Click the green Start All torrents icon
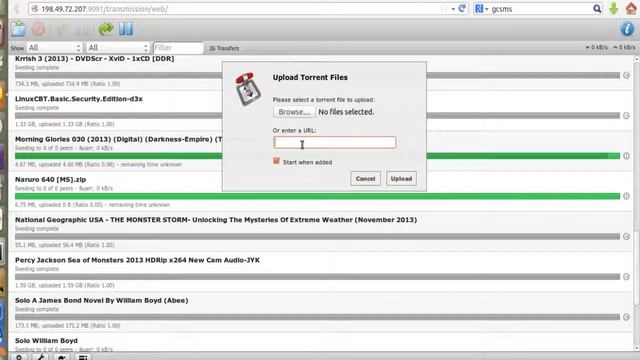This screenshot has height=360, width=640. pyautogui.click(x=106, y=29)
